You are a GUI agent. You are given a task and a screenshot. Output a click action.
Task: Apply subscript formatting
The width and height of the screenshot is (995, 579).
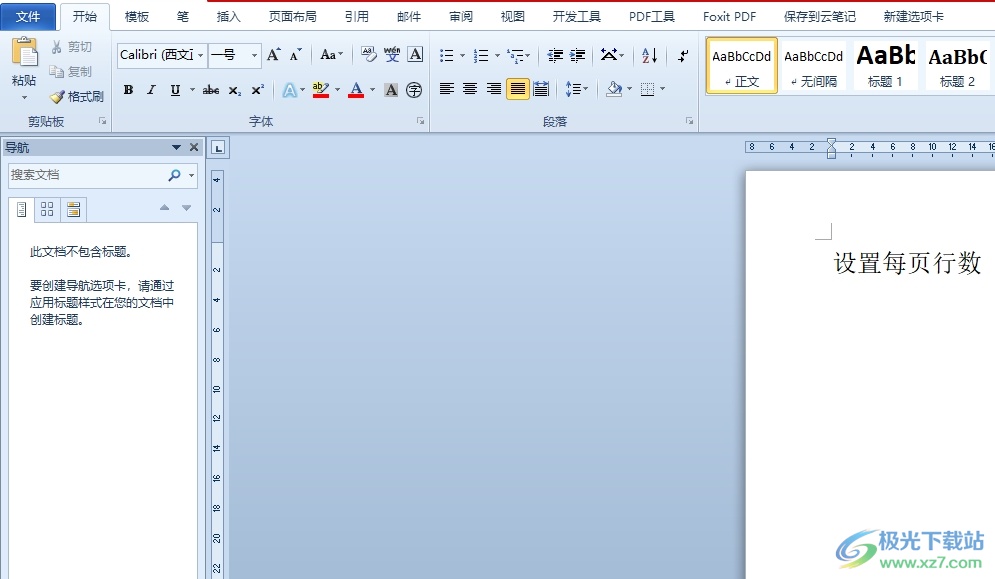coord(235,90)
